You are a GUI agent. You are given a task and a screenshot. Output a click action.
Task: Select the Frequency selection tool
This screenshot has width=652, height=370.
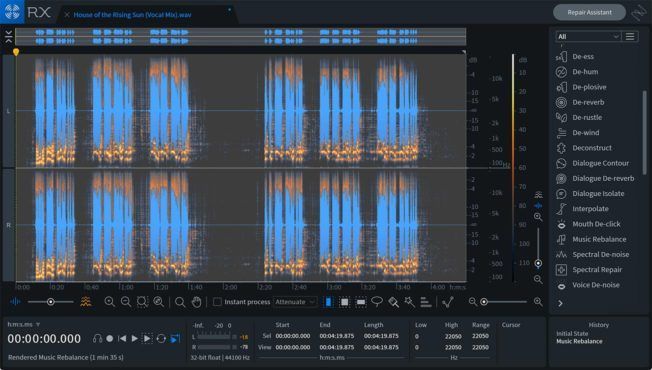pyautogui.click(x=361, y=302)
